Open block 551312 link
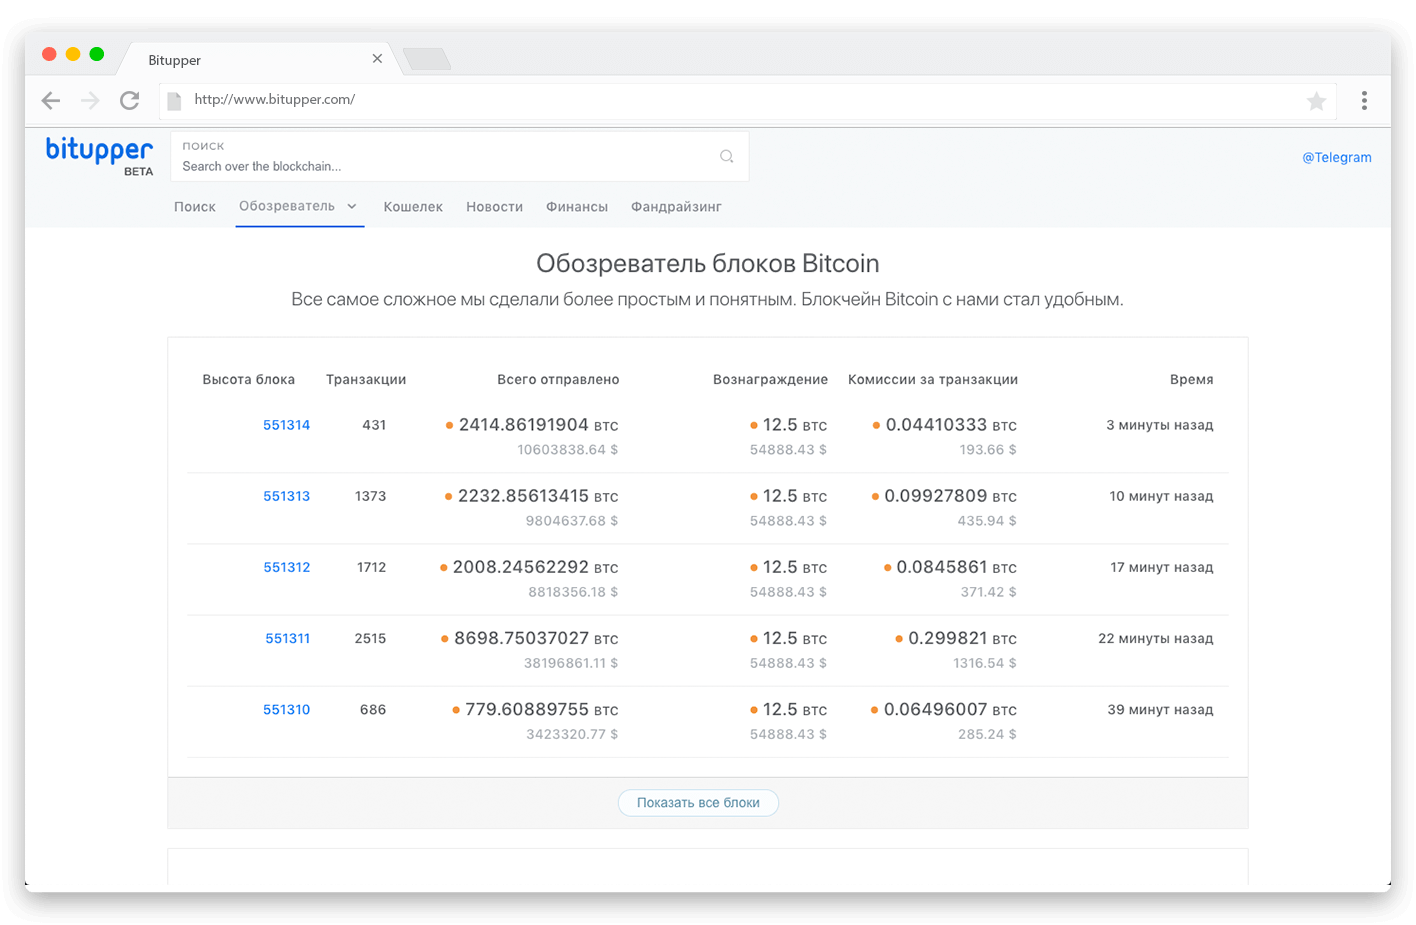1416x925 pixels. pos(286,567)
